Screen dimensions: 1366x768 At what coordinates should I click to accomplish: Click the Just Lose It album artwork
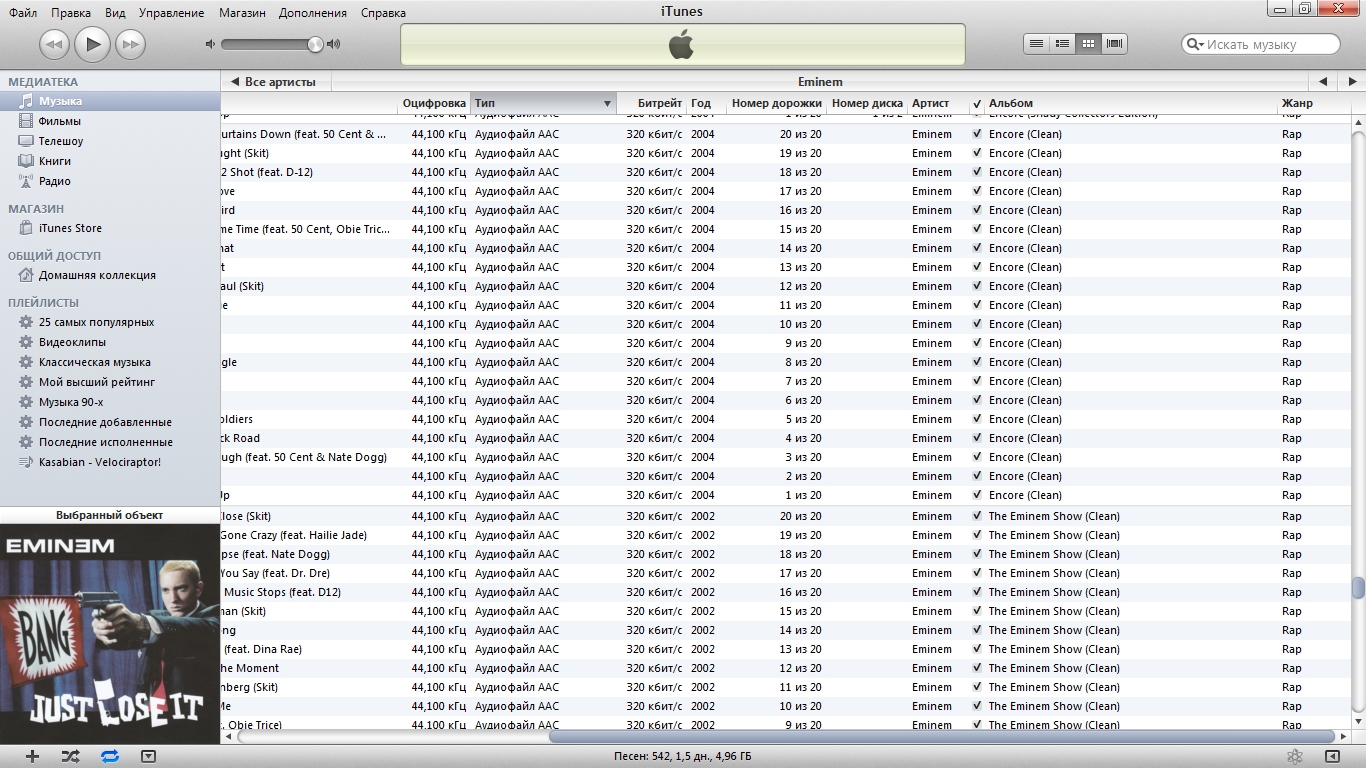110,634
